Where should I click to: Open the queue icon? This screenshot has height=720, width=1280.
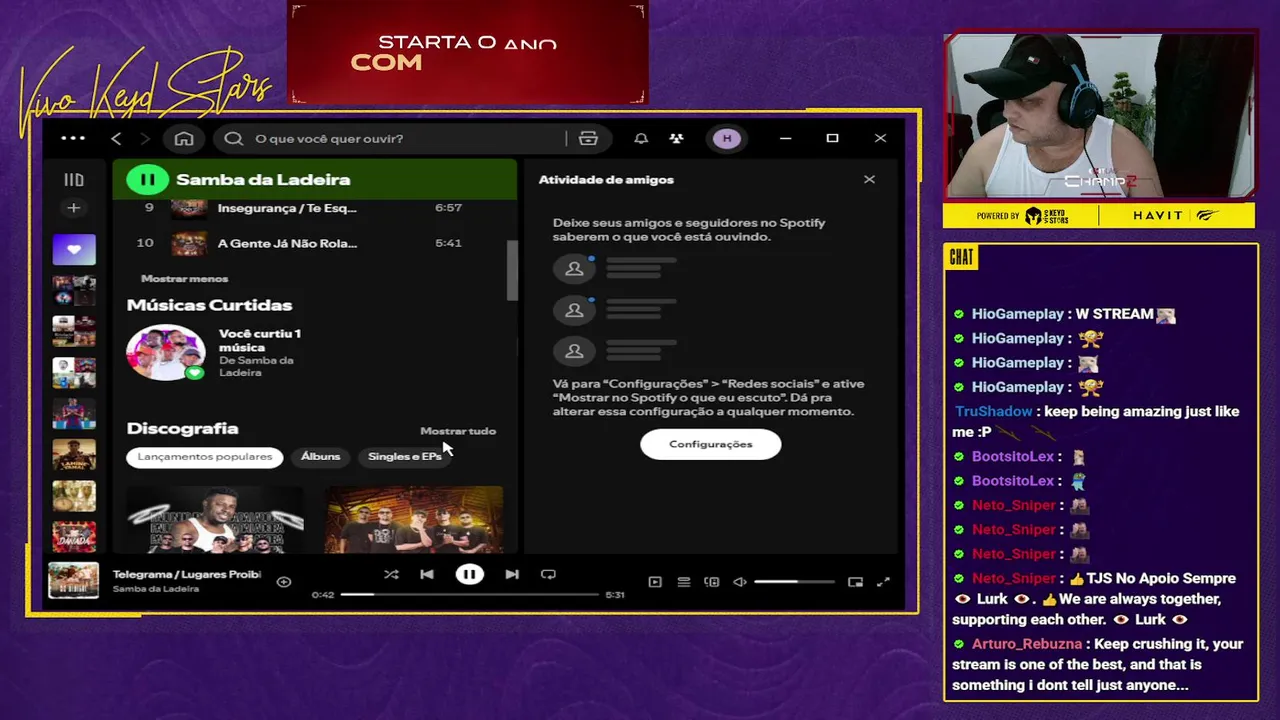[x=684, y=582]
